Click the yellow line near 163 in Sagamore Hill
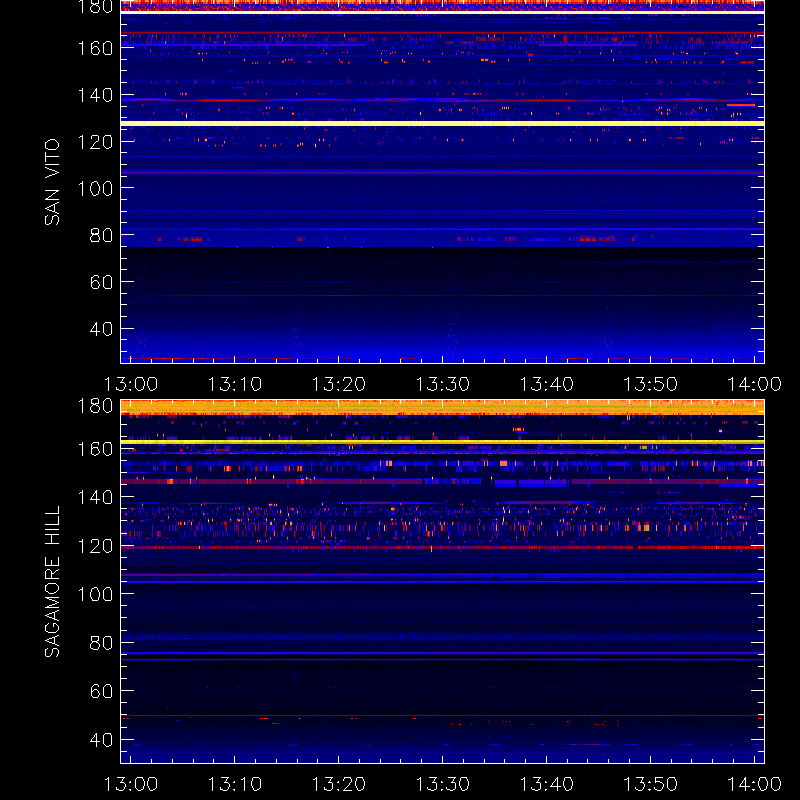This screenshot has width=800, height=800. click(x=442, y=442)
